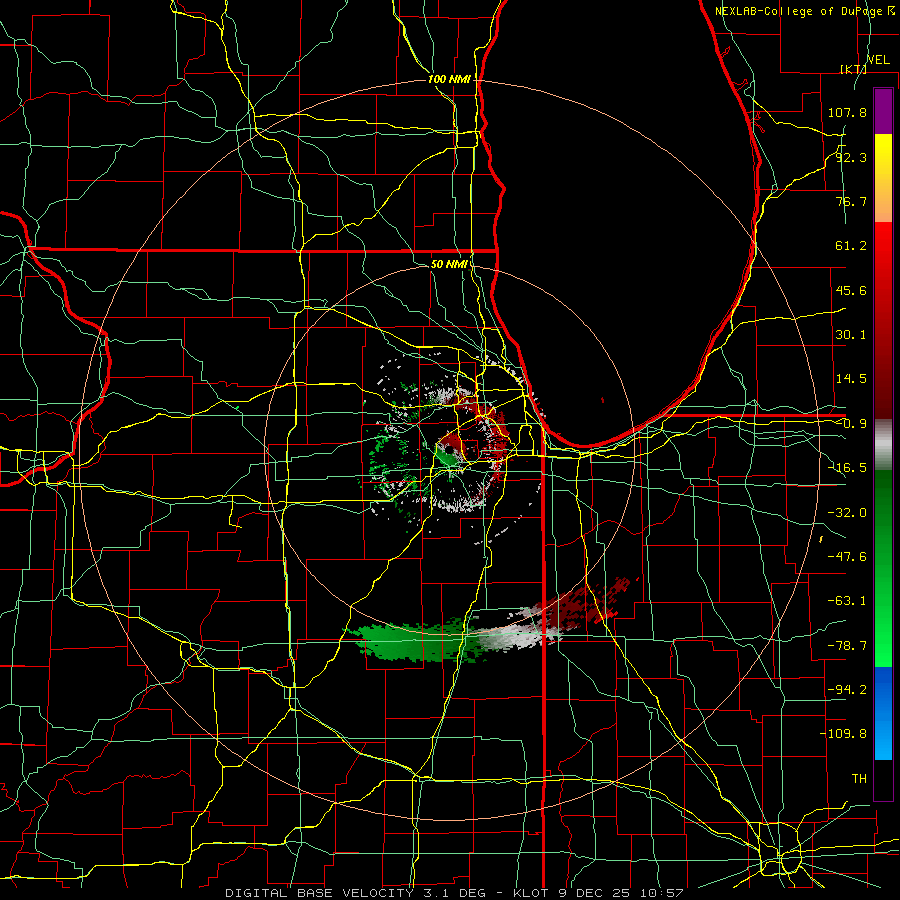Select the 107.8 value on the velocity scale
Image resolution: width=900 pixels, height=900 pixels.
[847, 112]
